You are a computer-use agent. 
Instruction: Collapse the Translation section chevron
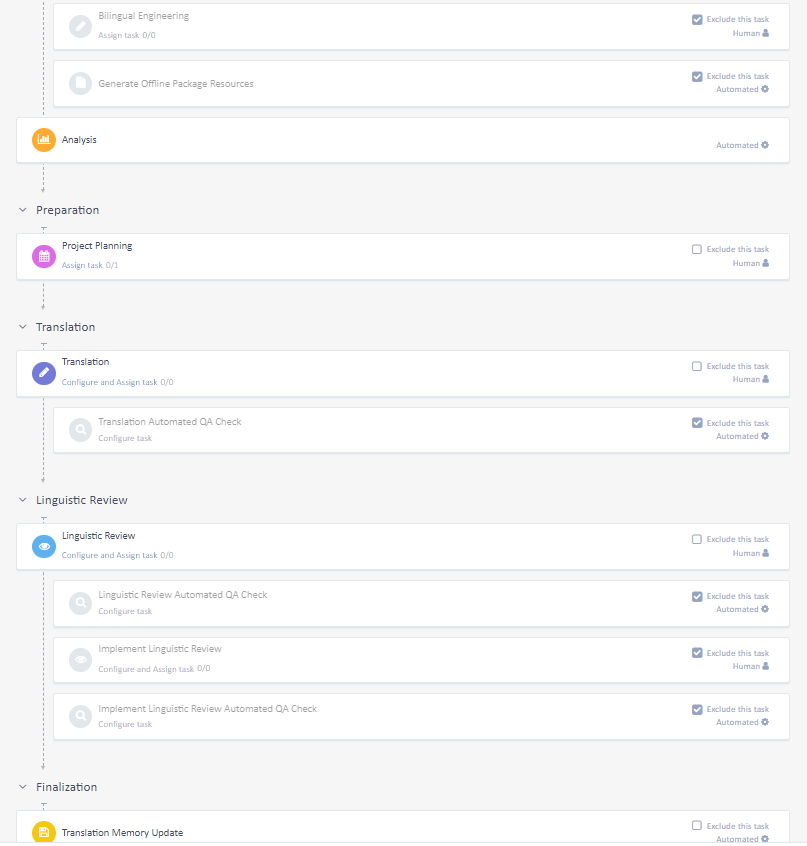23,327
